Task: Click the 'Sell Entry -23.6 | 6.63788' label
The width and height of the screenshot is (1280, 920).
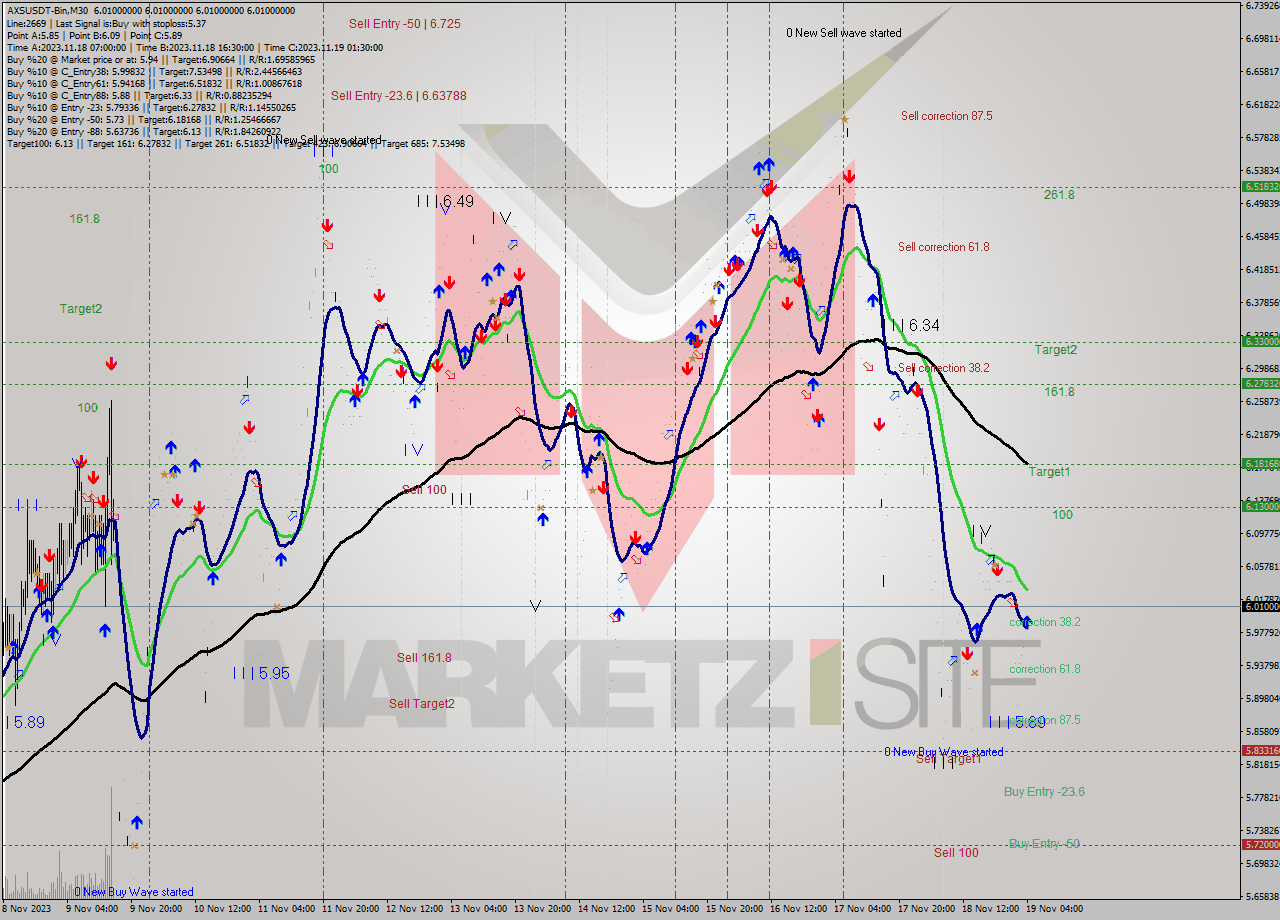Action: click(x=399, y=96)
